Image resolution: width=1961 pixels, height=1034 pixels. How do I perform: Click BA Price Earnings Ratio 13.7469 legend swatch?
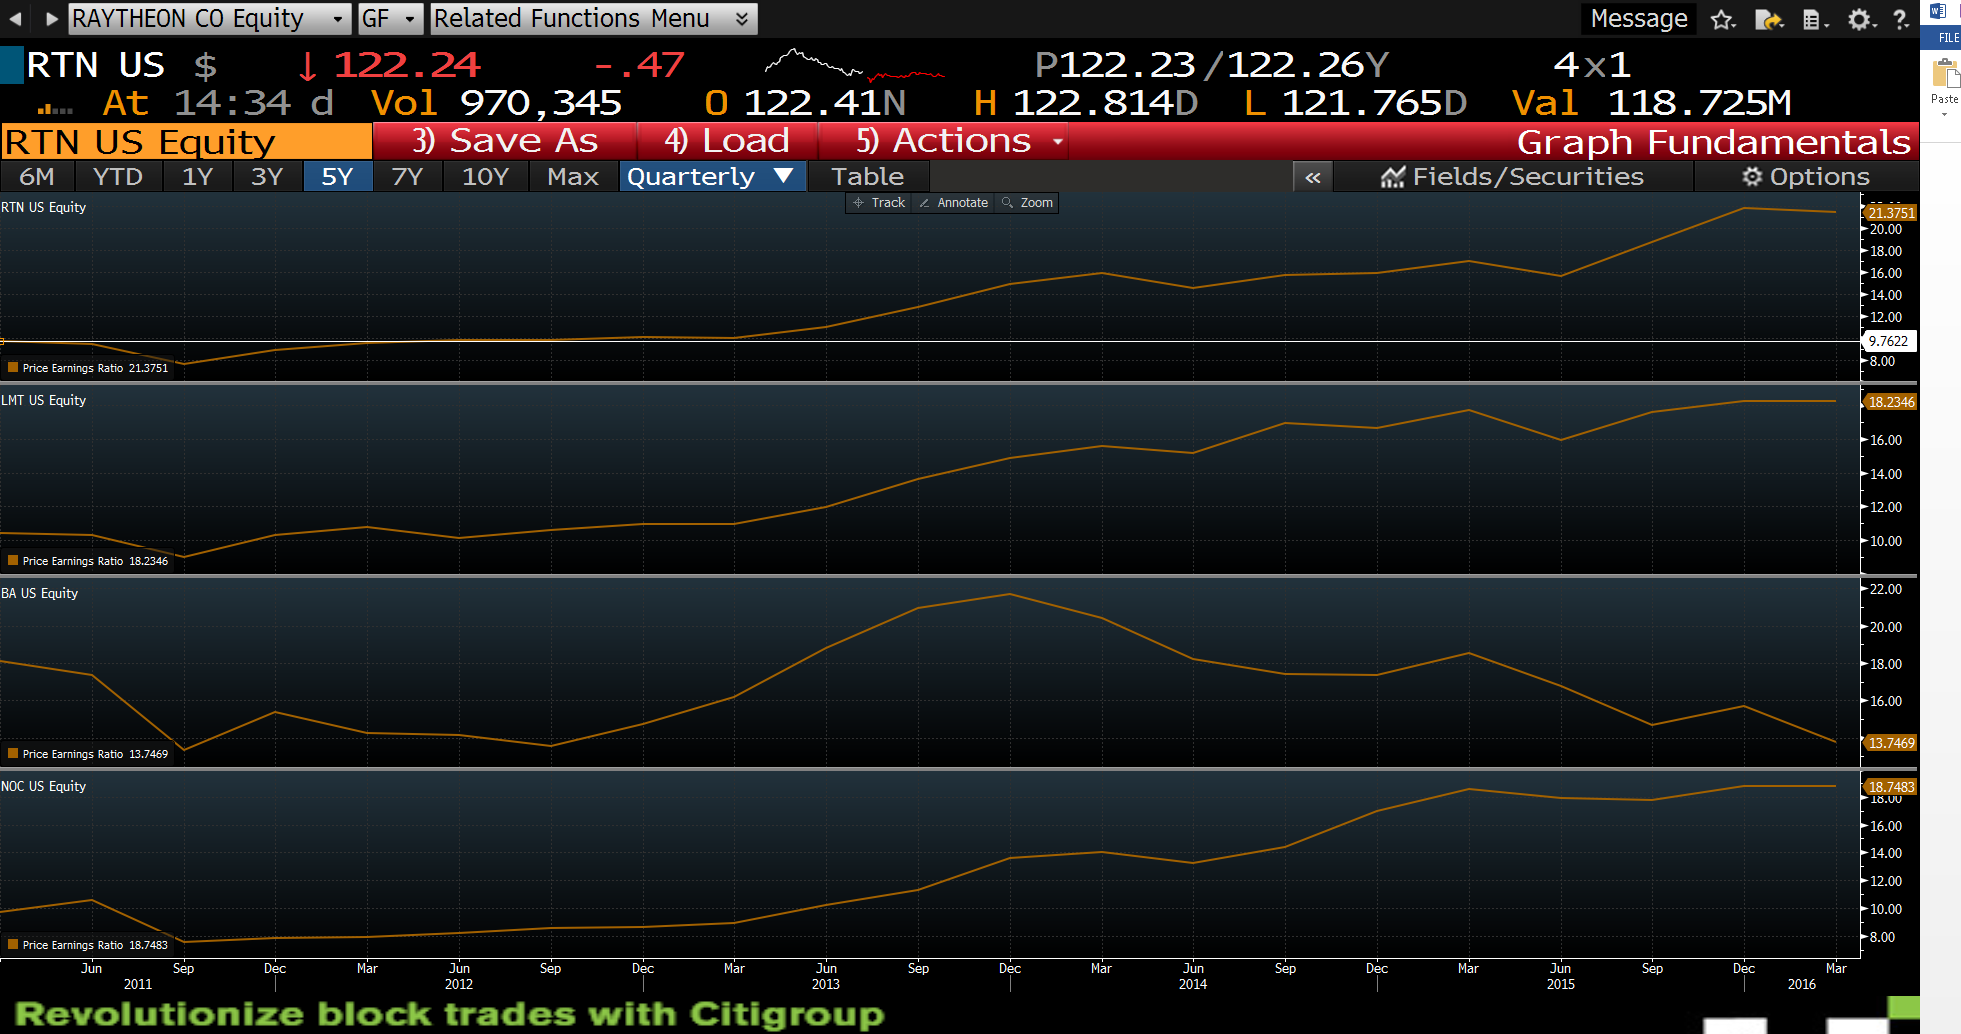click(x=13, y=754)
